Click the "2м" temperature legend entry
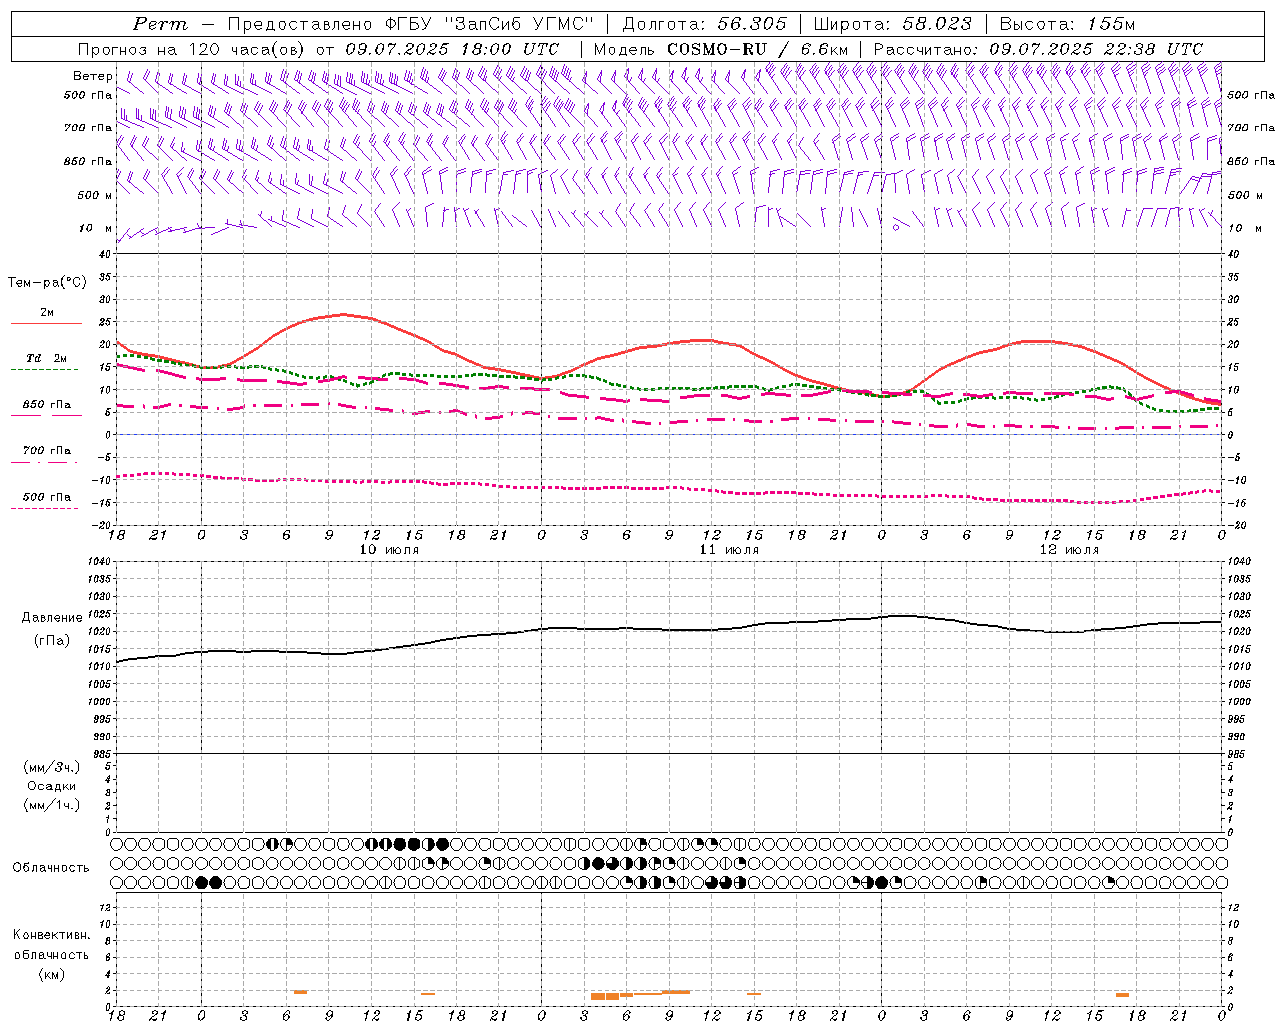 click(47, 313)
